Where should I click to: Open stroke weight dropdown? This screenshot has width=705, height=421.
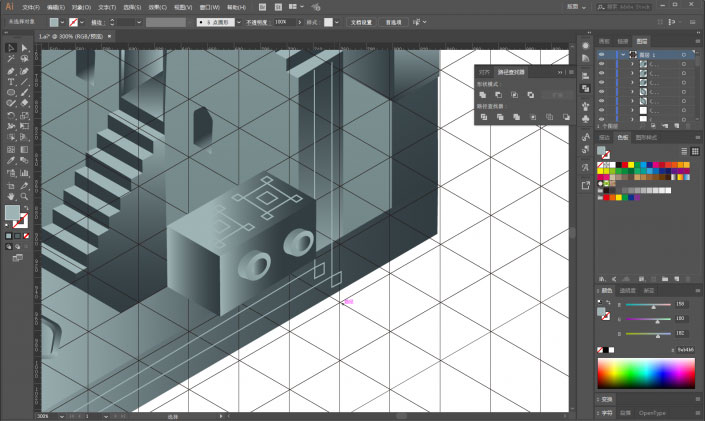point(139,22)
